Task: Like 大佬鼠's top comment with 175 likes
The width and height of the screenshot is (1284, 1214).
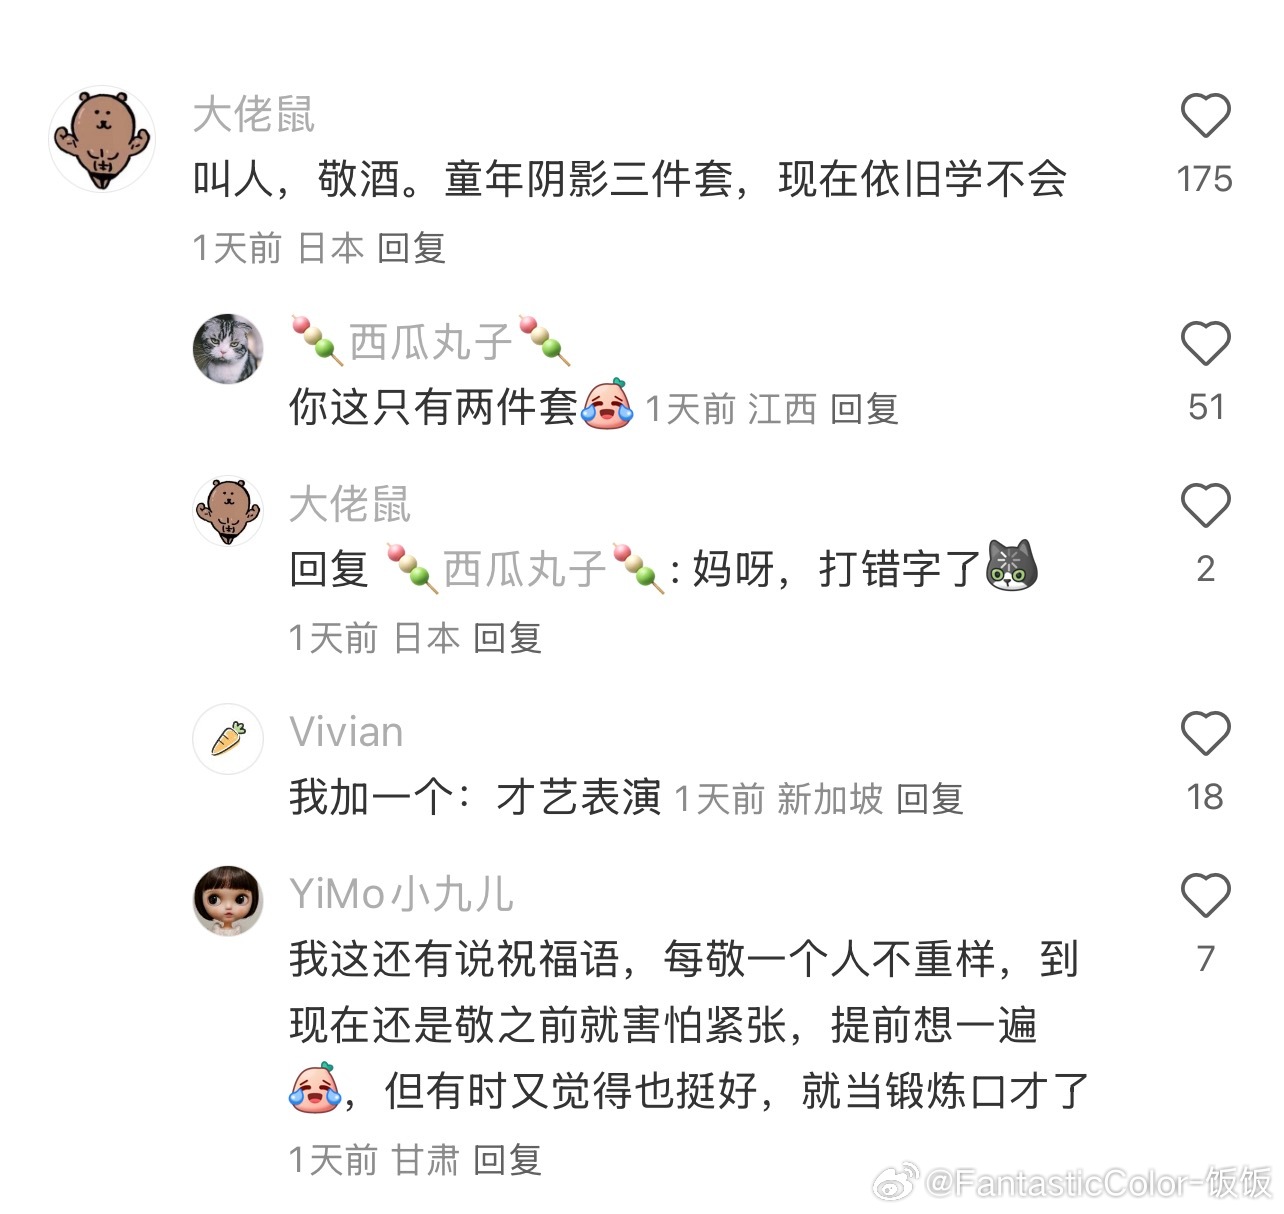Action: click(1205, 115)
